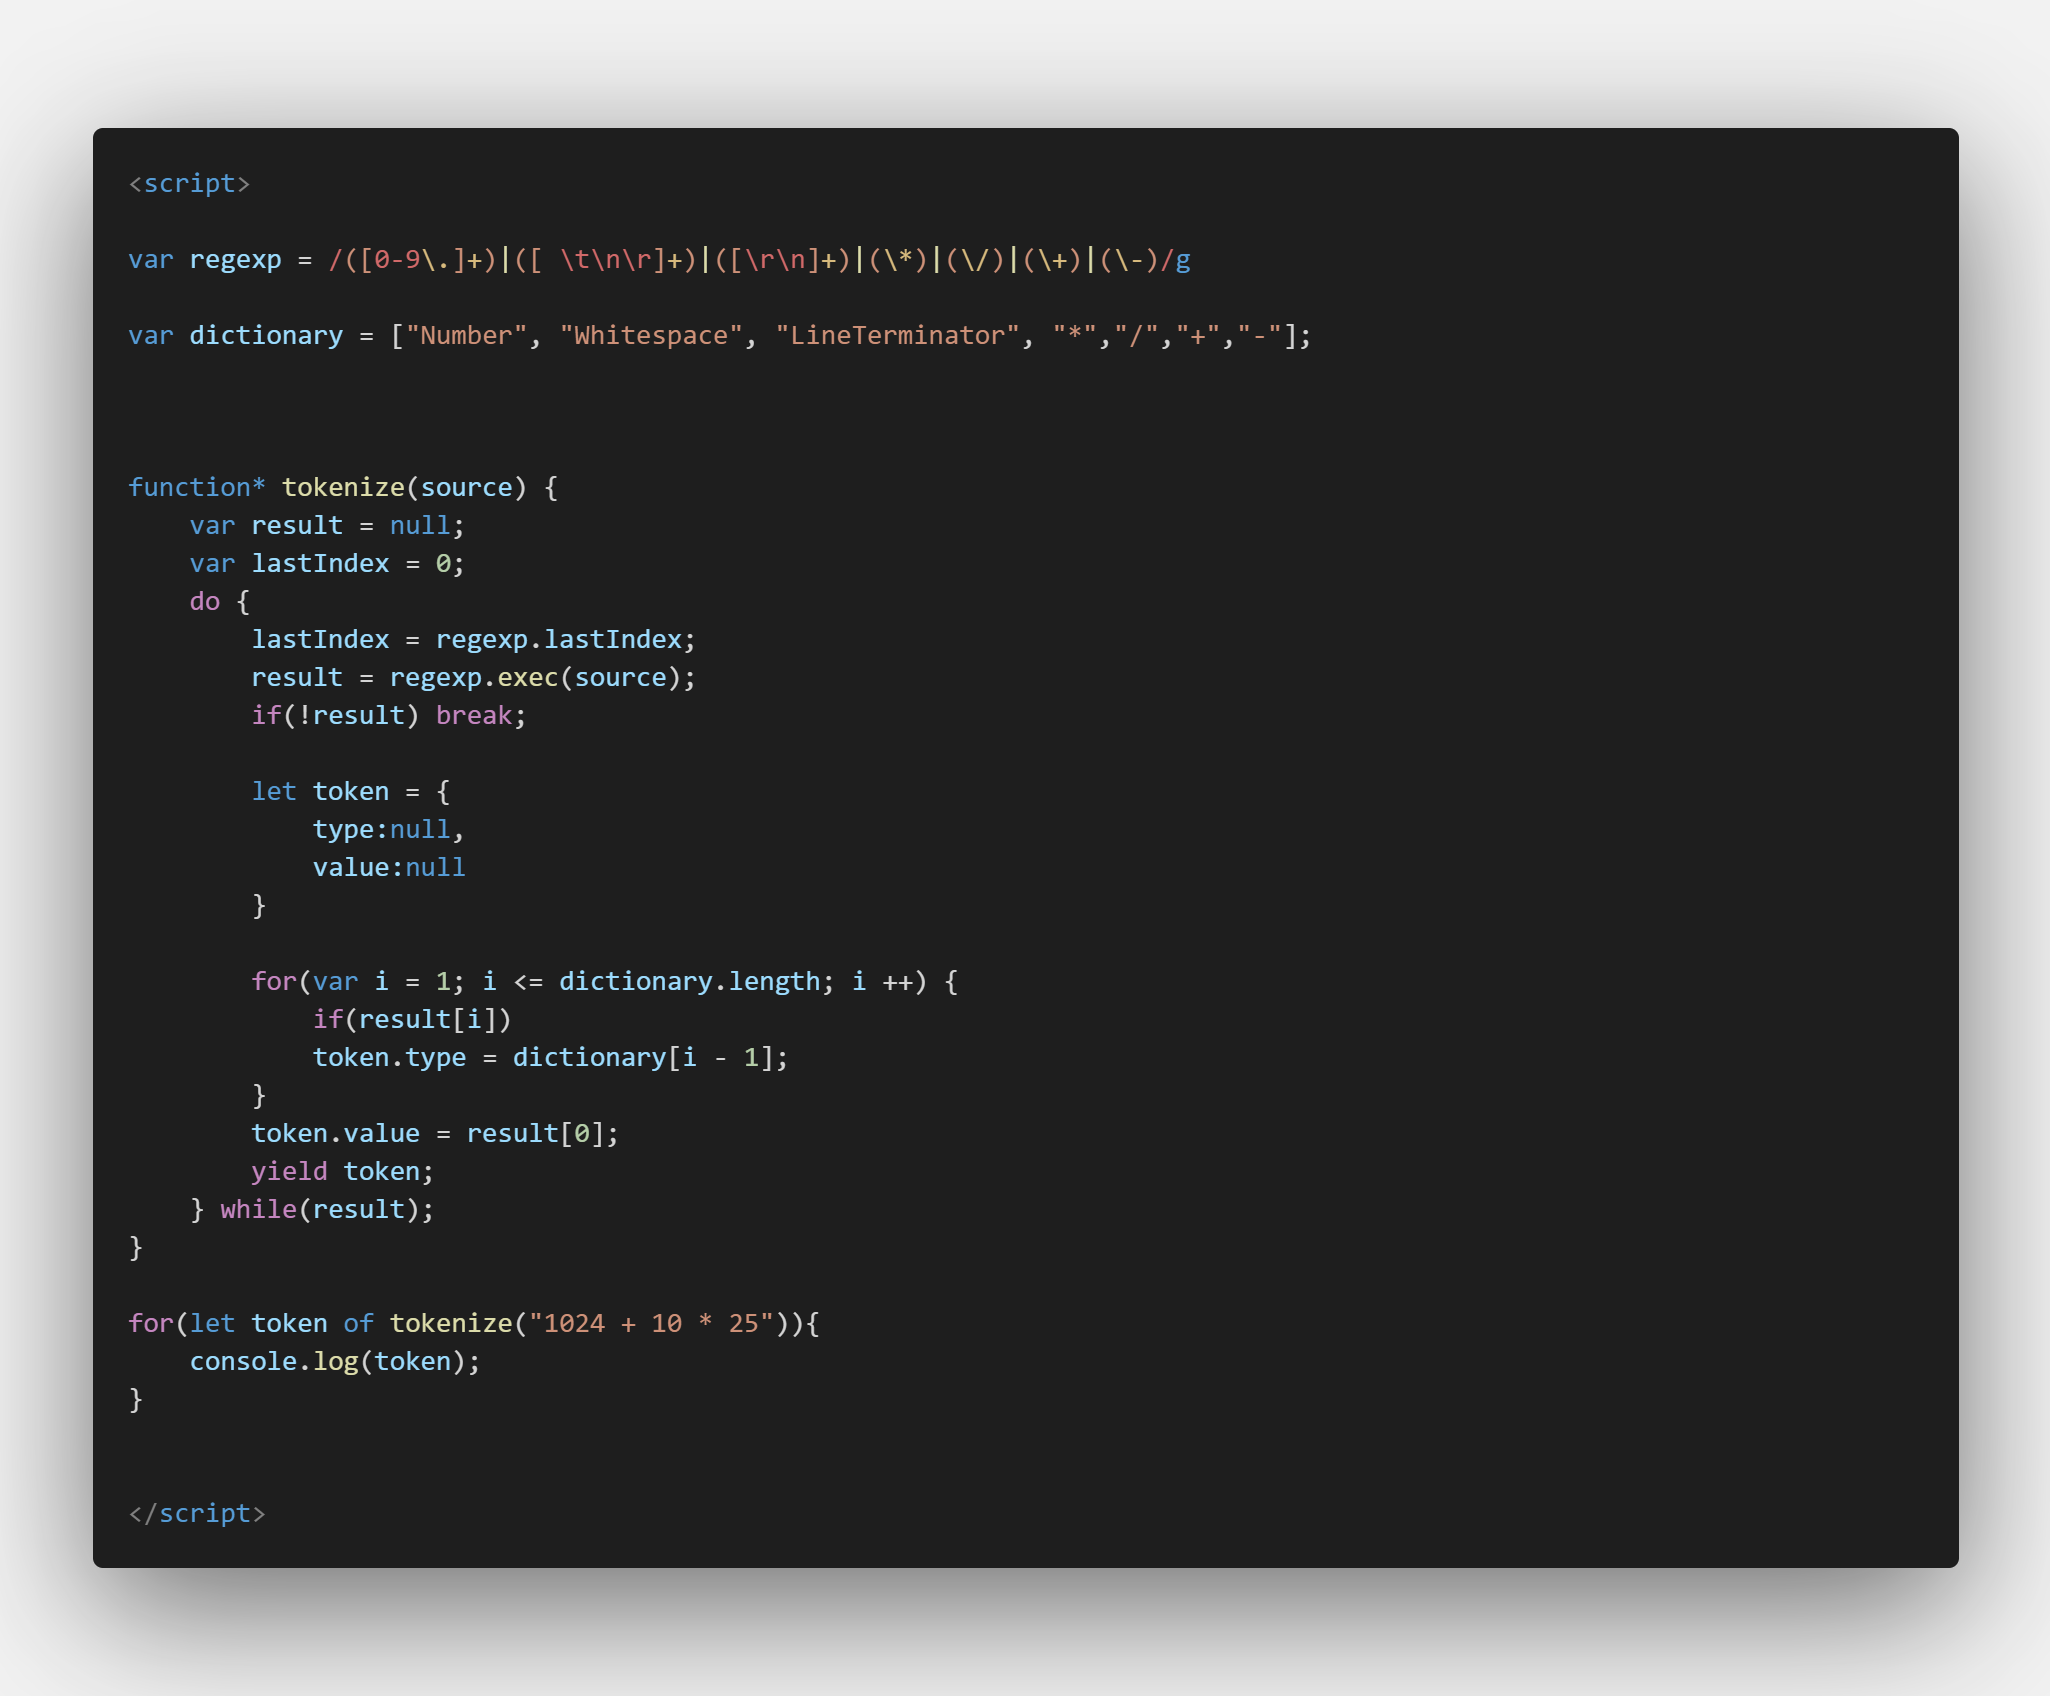Click the regexp variable name
The height and width of the screenshot is (1696, 2050).
tap(235, 260)
